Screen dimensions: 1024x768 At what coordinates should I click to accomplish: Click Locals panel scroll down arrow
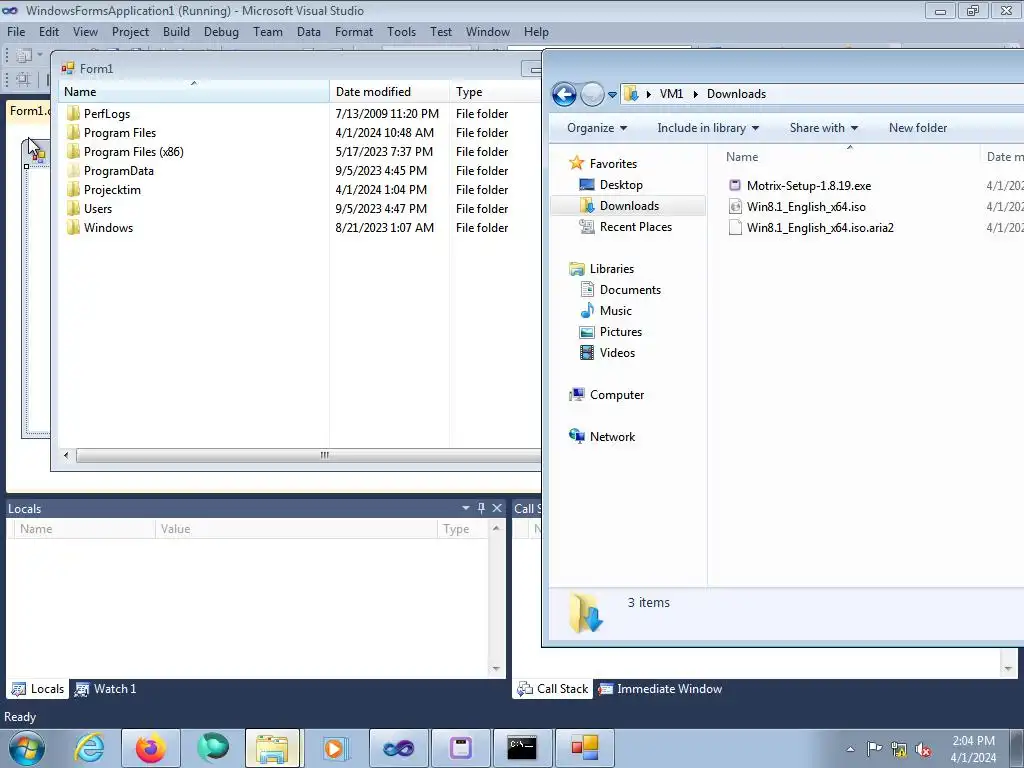tap(496, 668)
